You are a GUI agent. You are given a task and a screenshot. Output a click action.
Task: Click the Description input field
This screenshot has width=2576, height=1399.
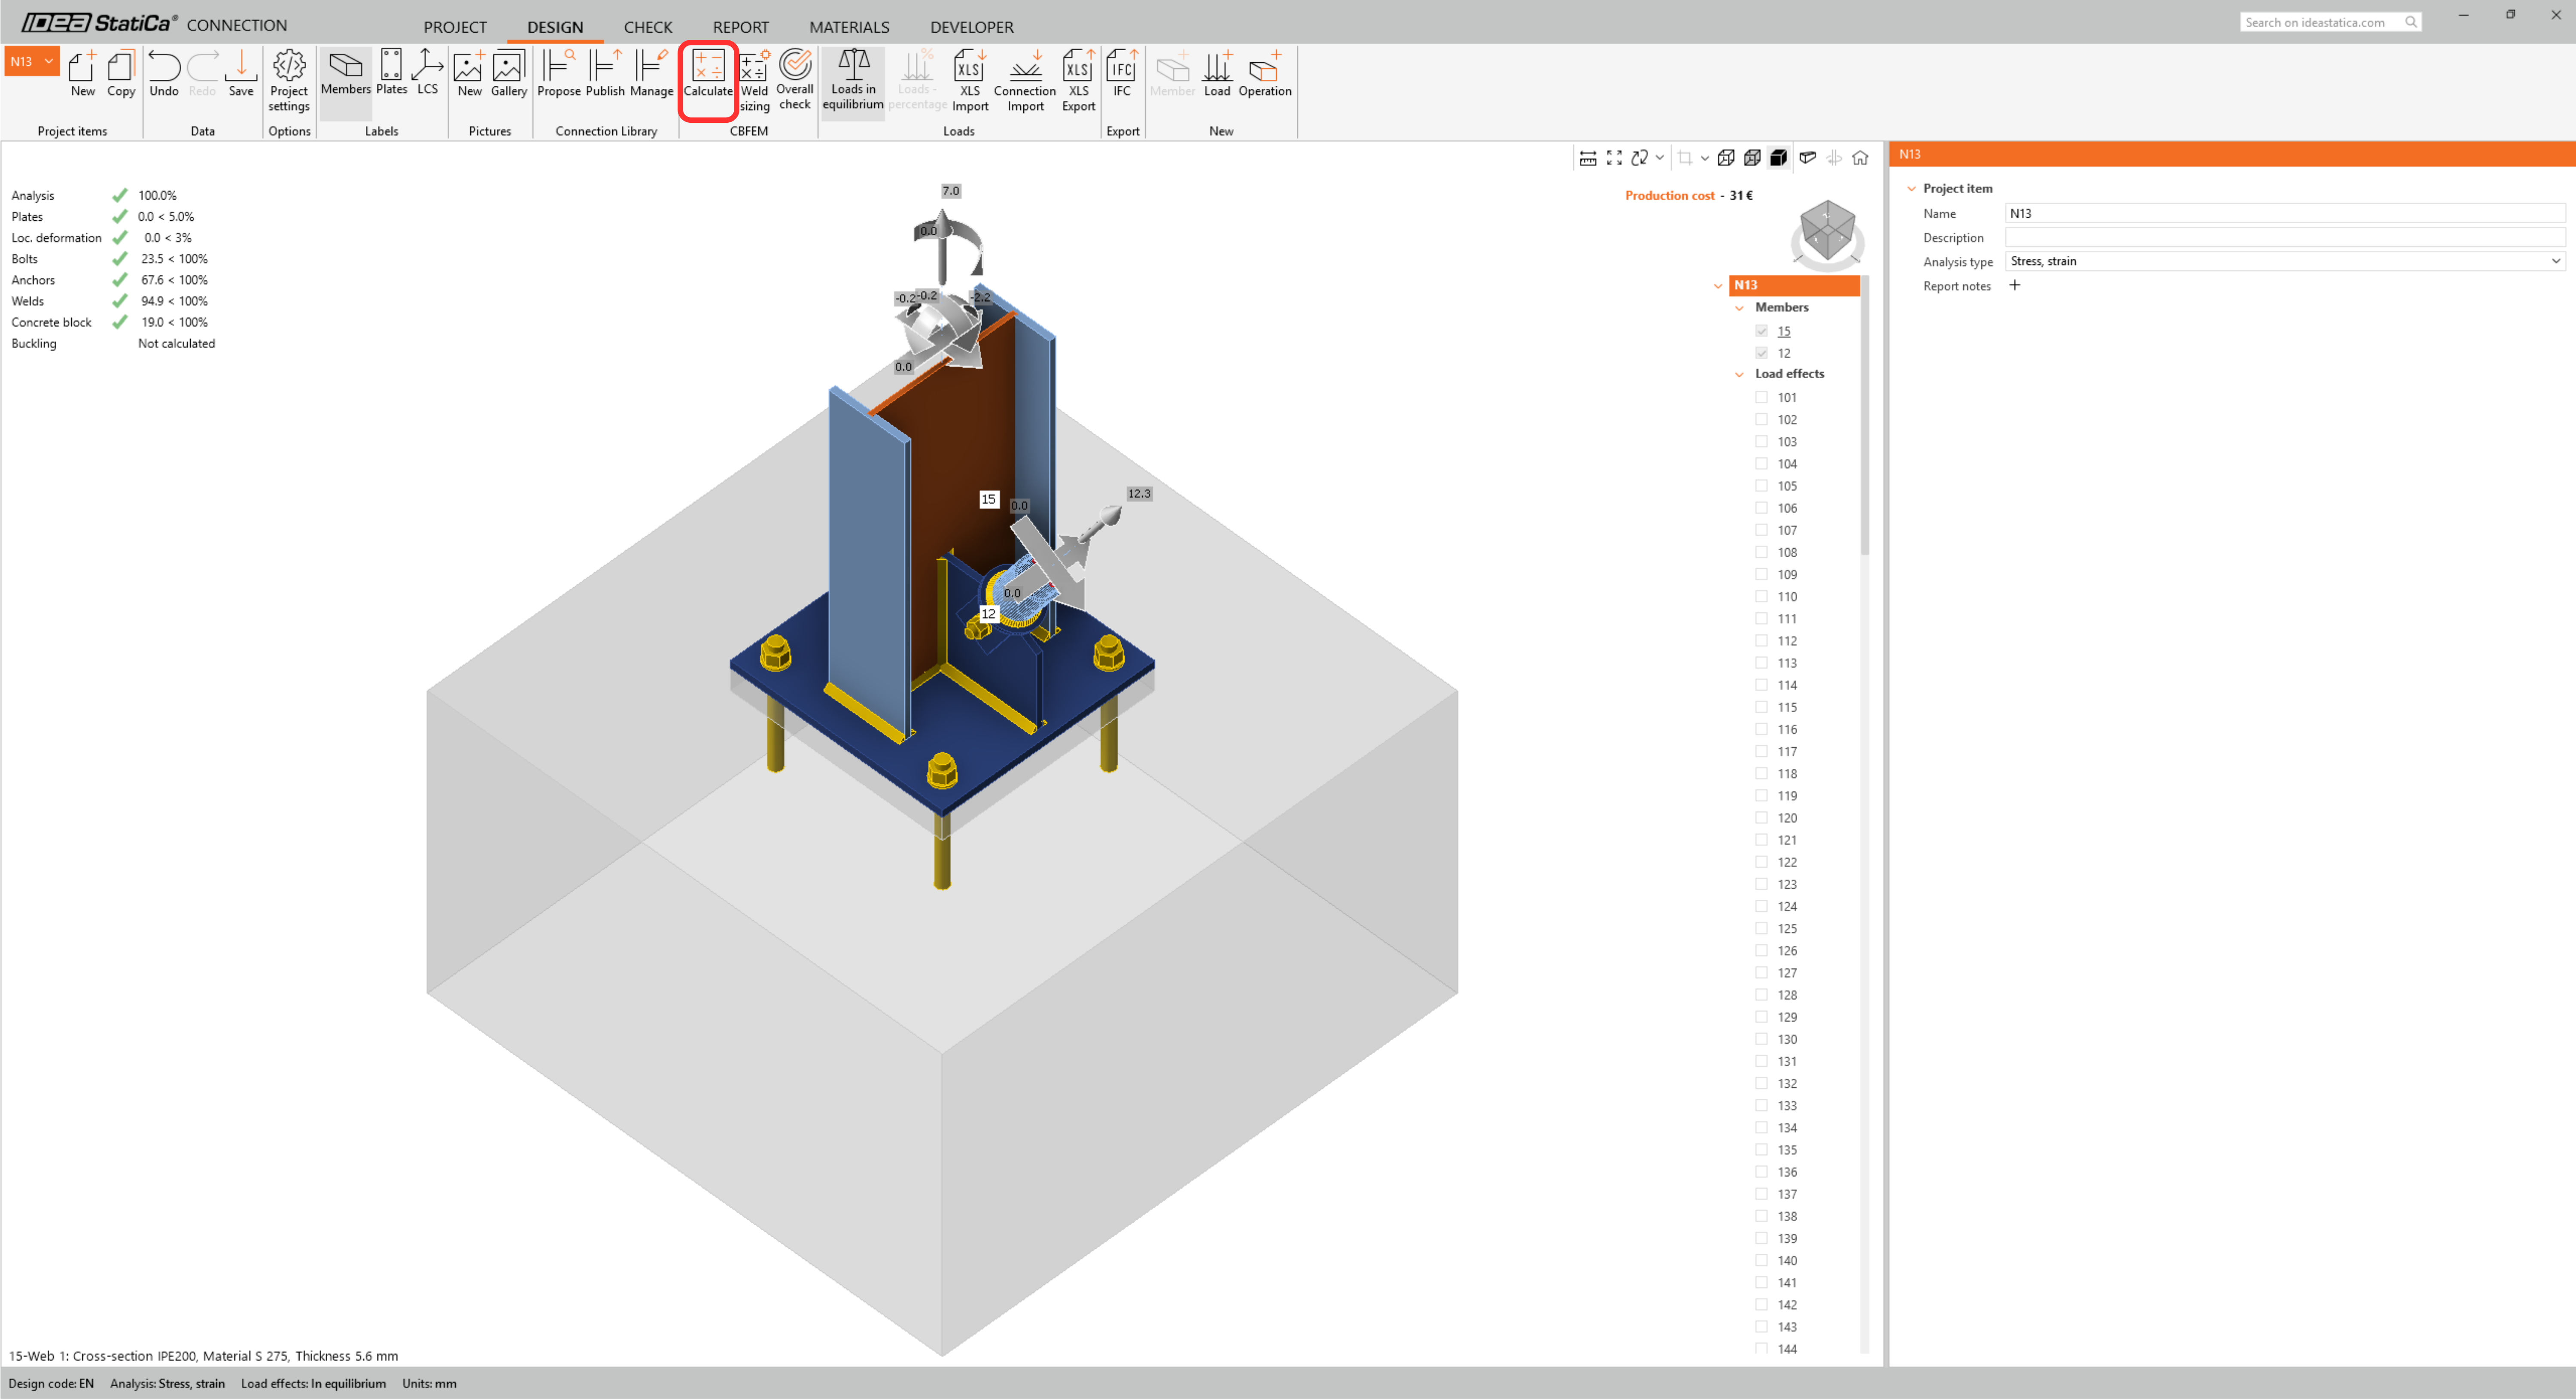pos(2284,237)
